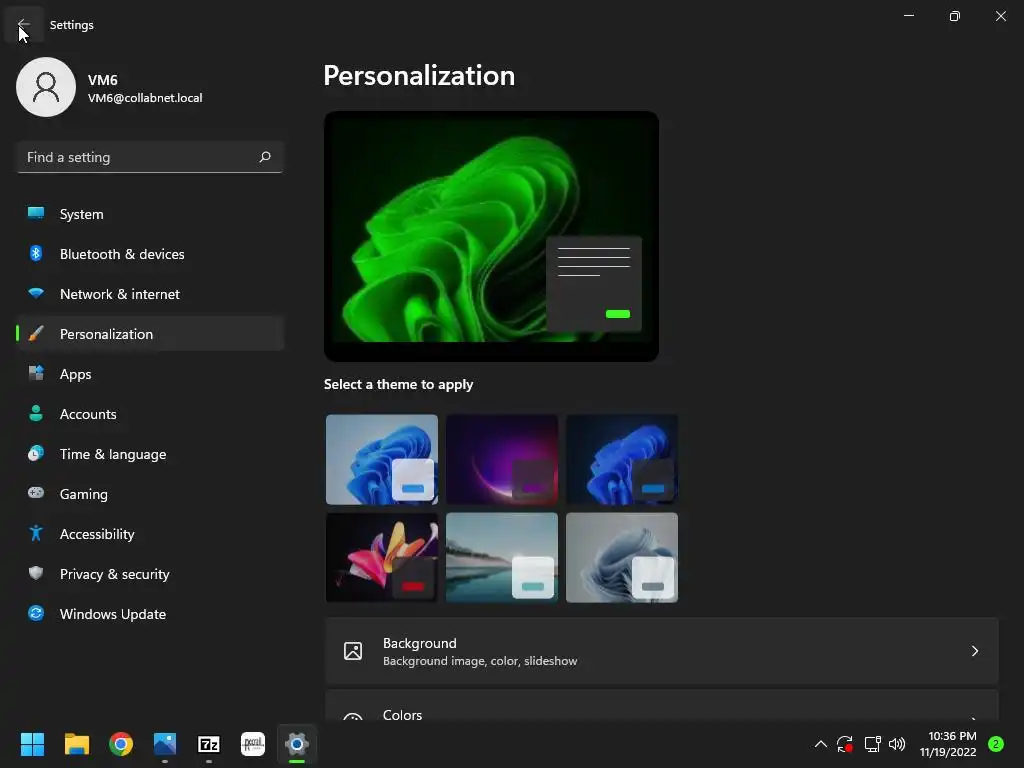Viewport: 1024px width, 768px height.
Task: Expand Background with its chevron arrow
Action: click(974, 651)
